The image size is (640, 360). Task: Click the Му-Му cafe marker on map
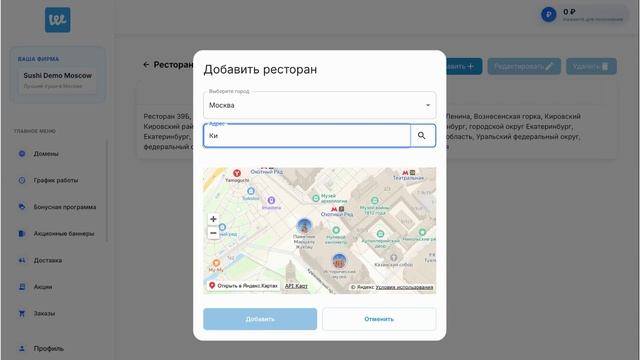click(x=216, y=263)
